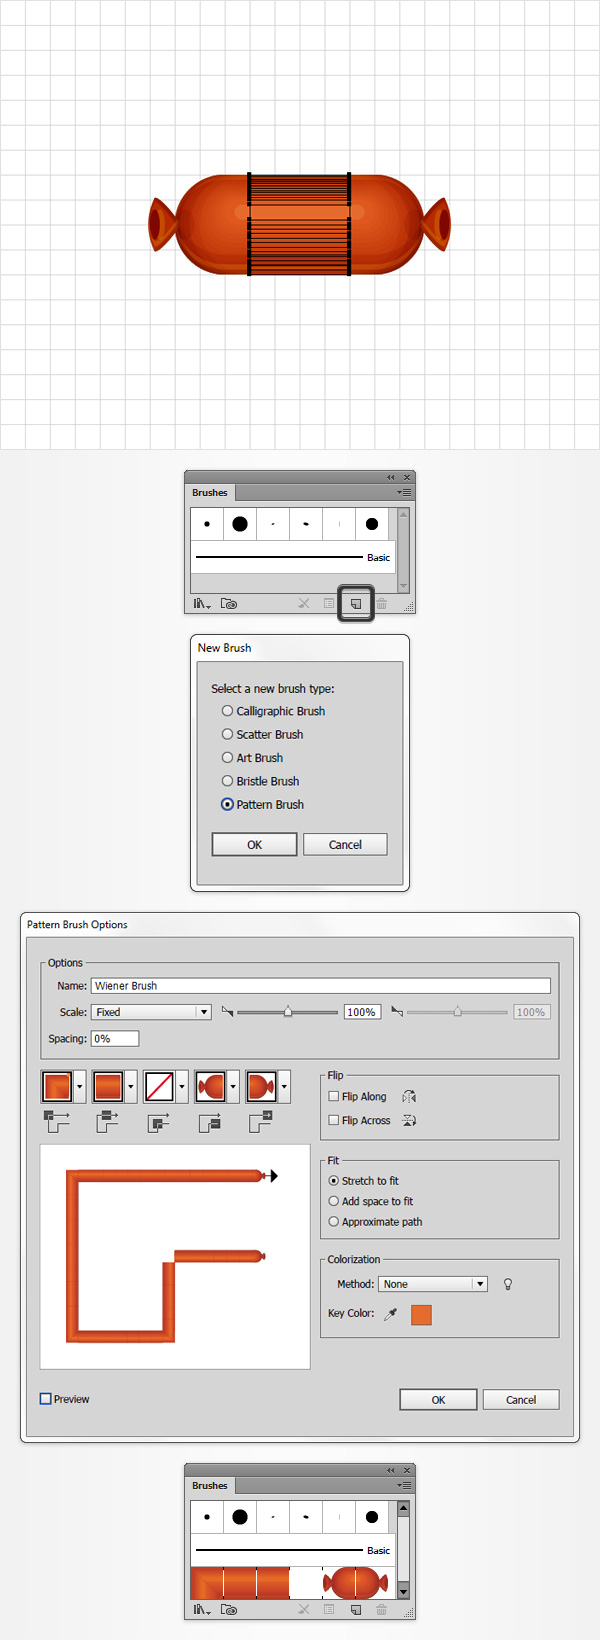
Task: Select the end tile swatch
Action: [261, 1086]
